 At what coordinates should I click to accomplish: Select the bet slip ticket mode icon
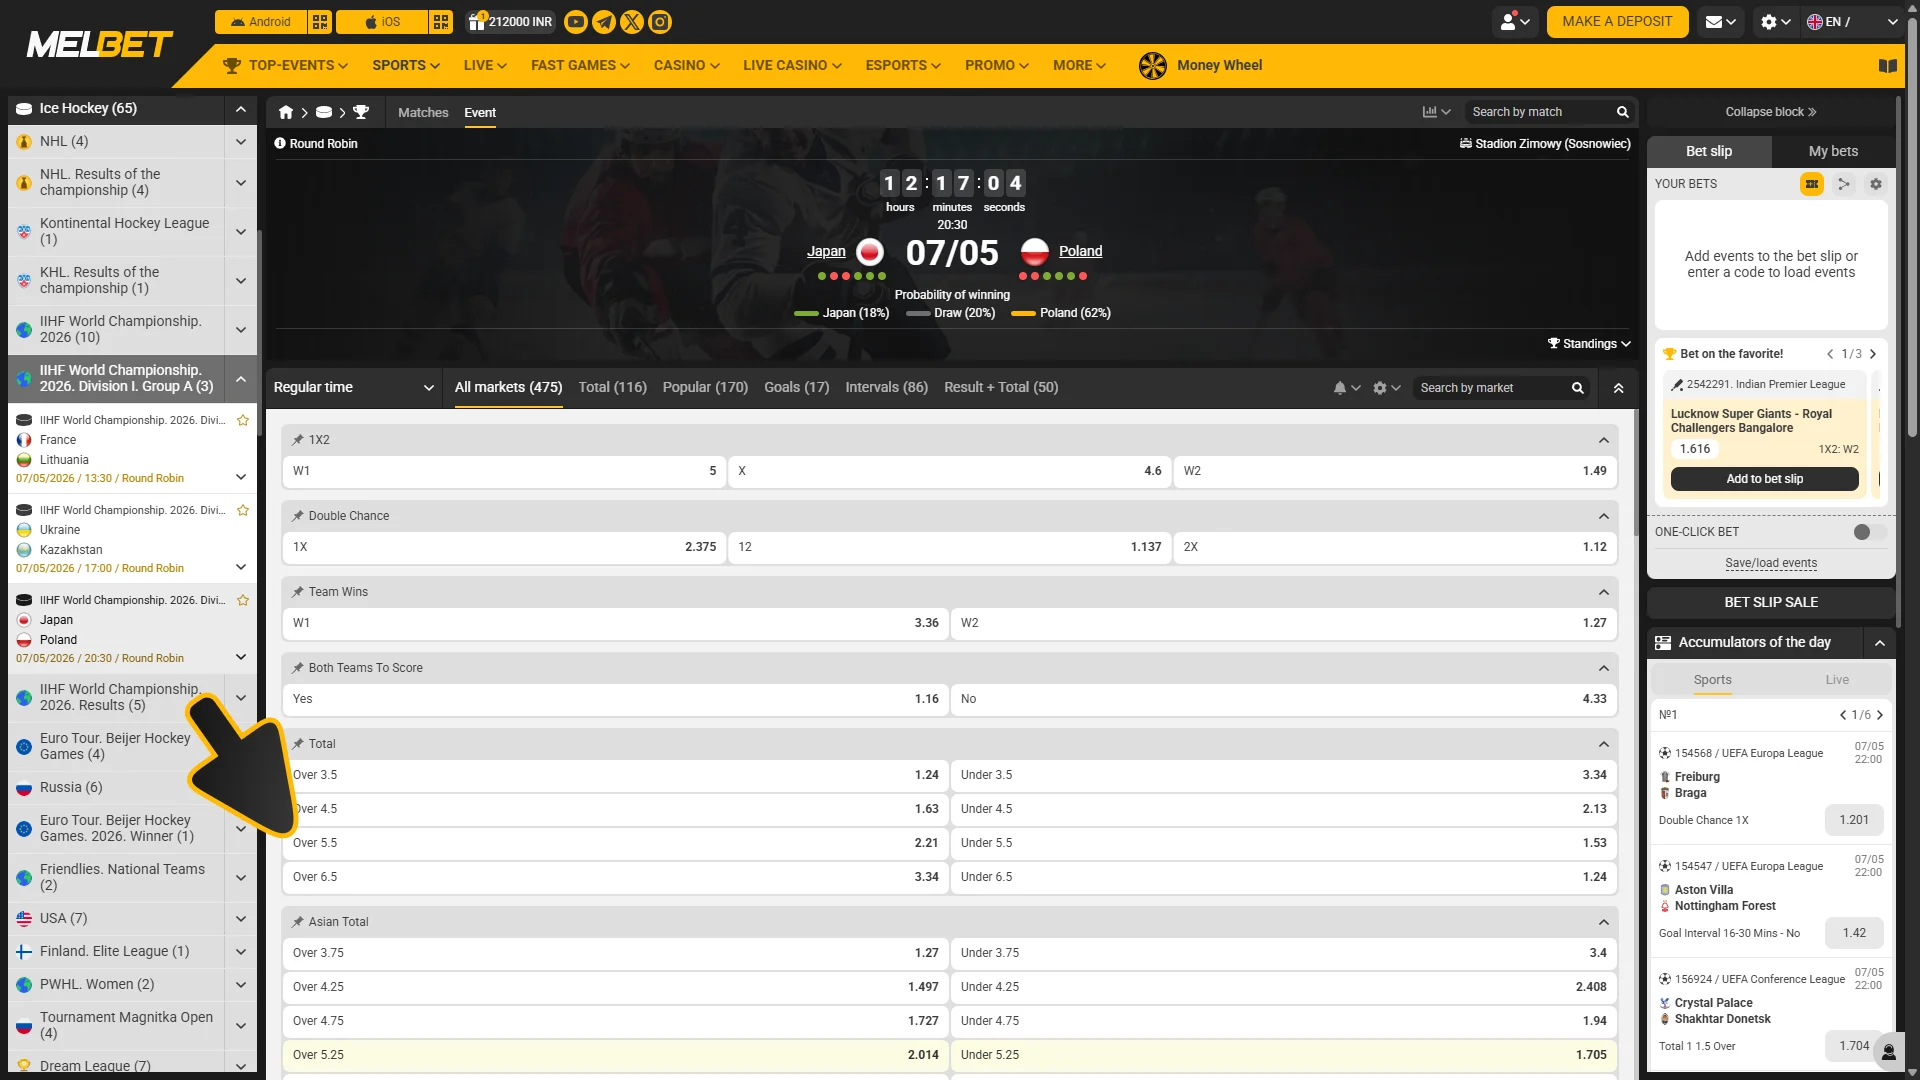pos(1812,184)
